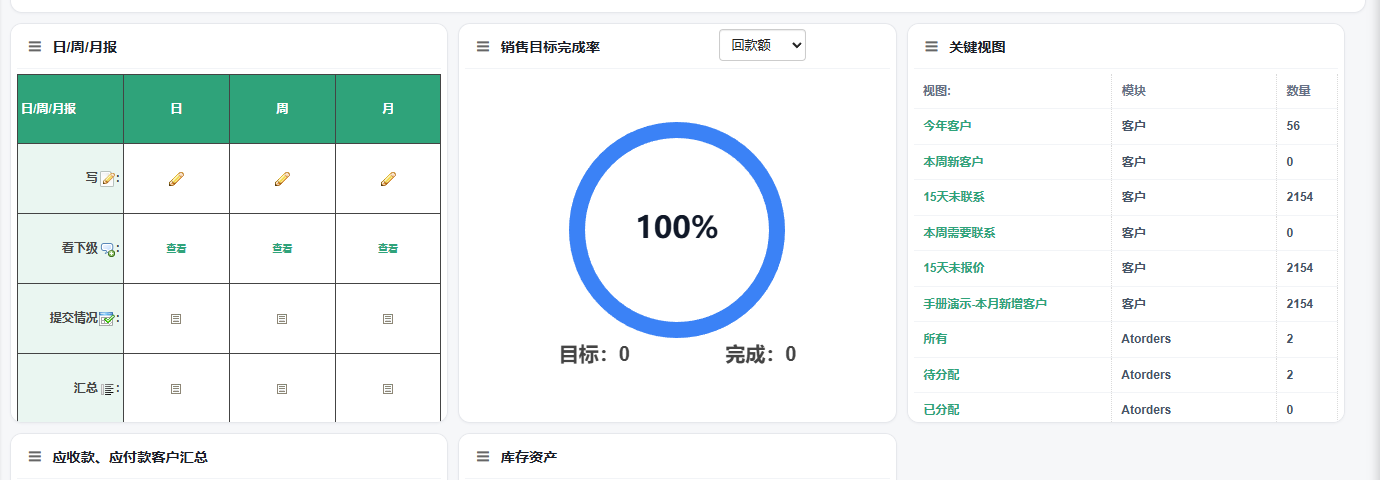Screen dimensions: 1380x480
Task: Click the calendar icon next to 提交情况 label
Action: pyautogui.click(x=107, y=319)
